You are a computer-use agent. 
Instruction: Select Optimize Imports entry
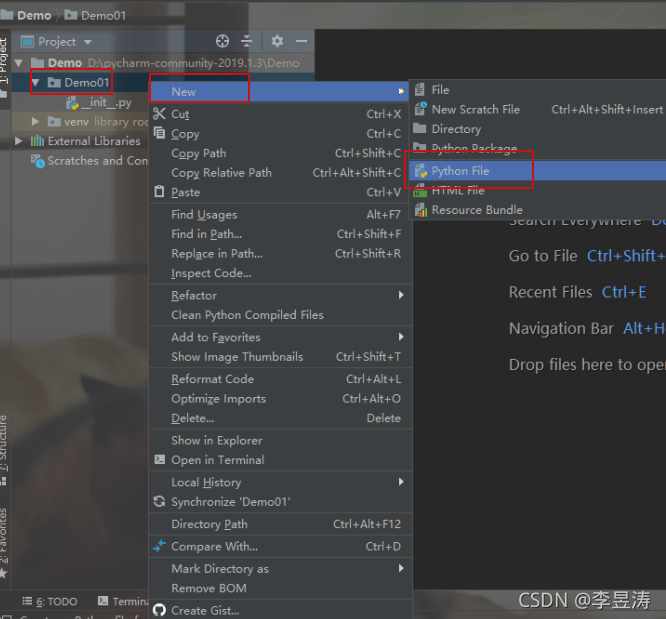[281, 399]
